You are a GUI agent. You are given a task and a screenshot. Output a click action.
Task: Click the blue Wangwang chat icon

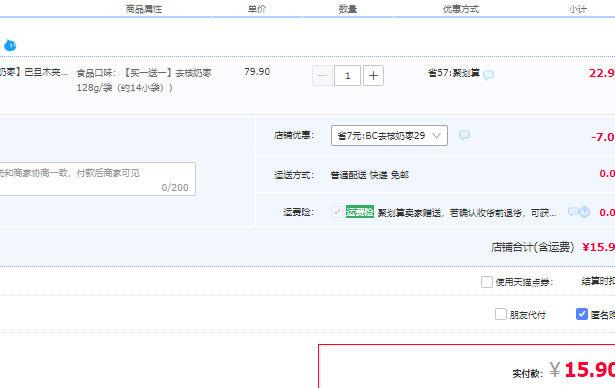point(10,46)
